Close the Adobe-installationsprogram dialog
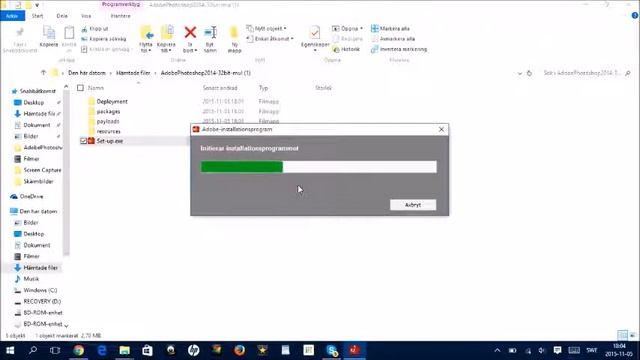Viewport: 640px width, 360px height. [x=441, y=129]
